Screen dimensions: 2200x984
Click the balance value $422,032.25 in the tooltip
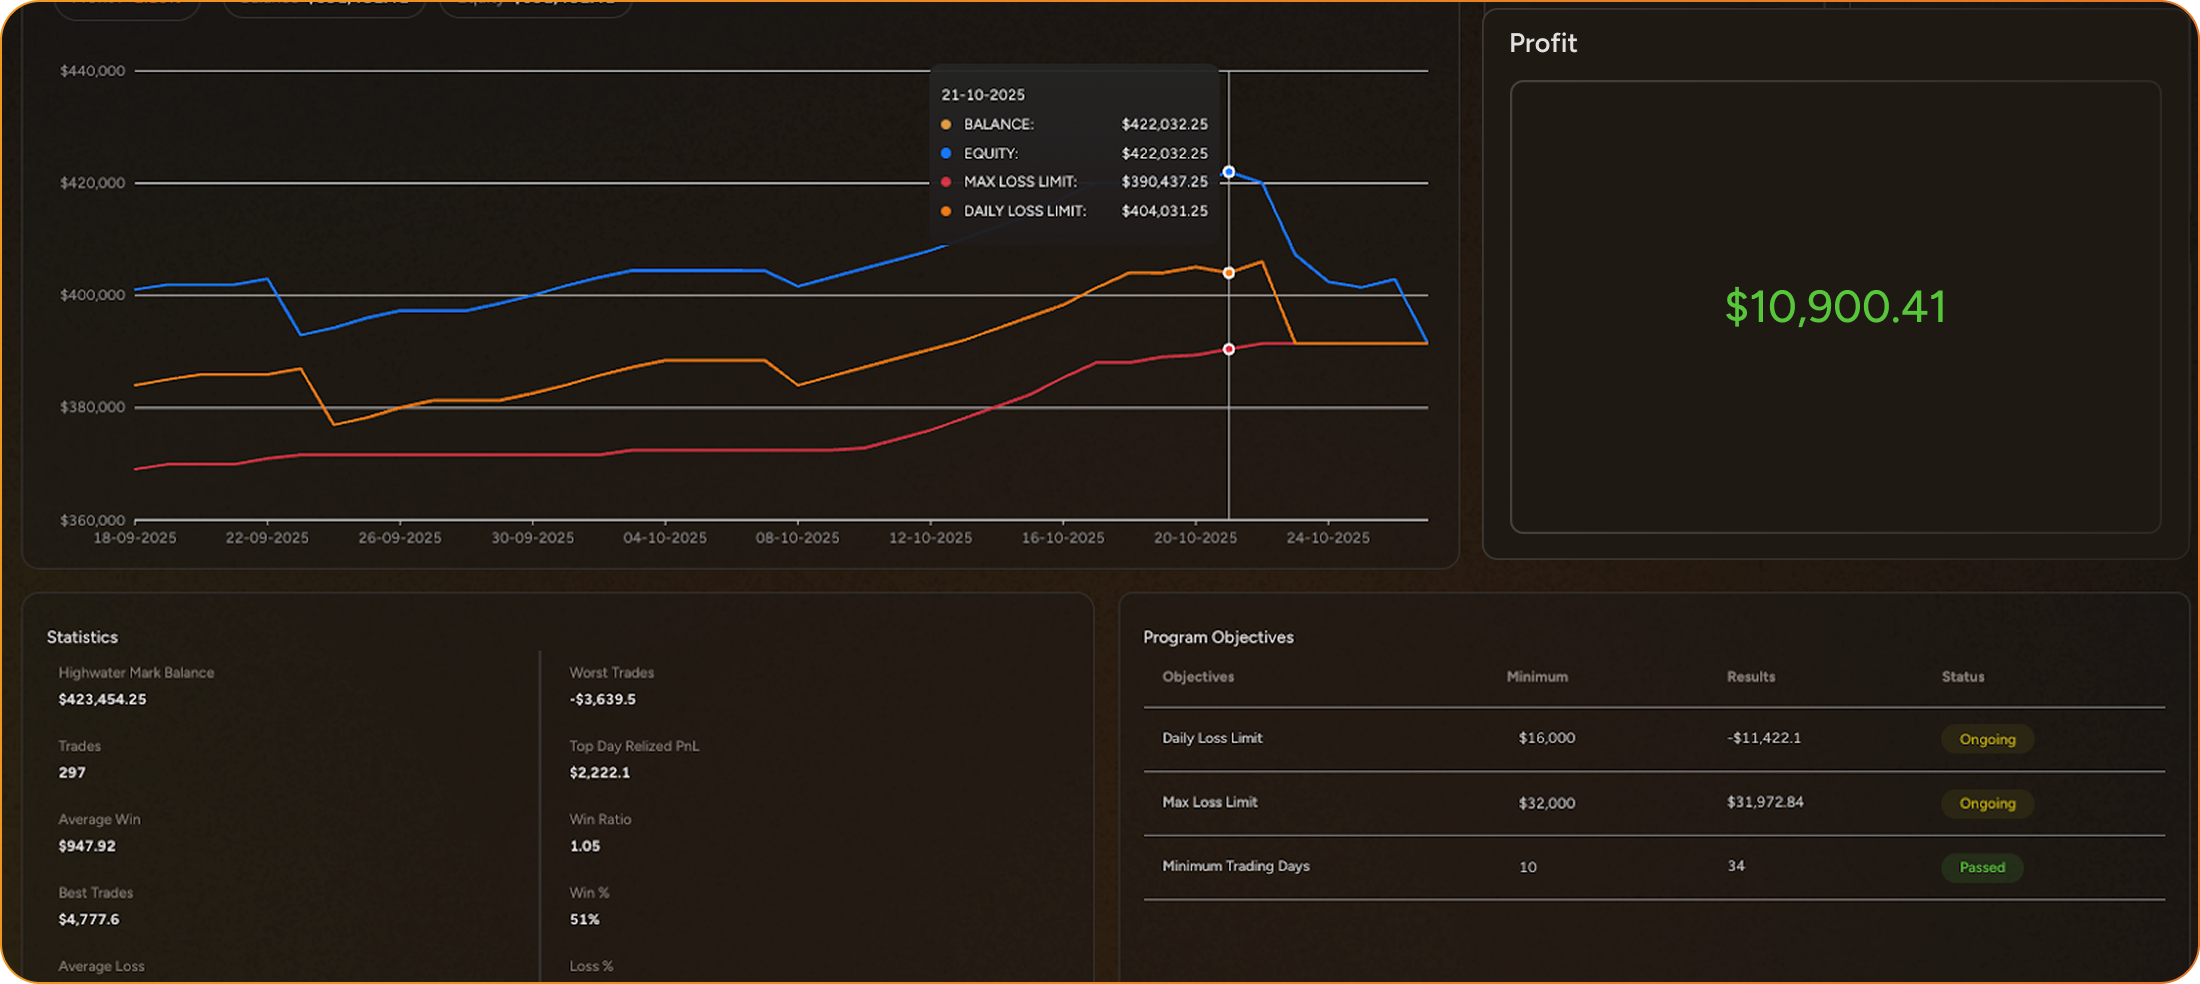[x=1165, y=125]
